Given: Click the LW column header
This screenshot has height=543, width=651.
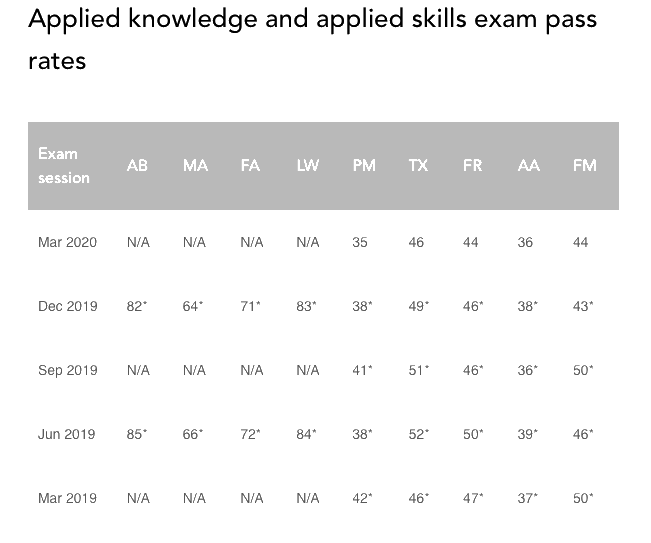Looking at the screenshot, I should (x=308, y=166).
